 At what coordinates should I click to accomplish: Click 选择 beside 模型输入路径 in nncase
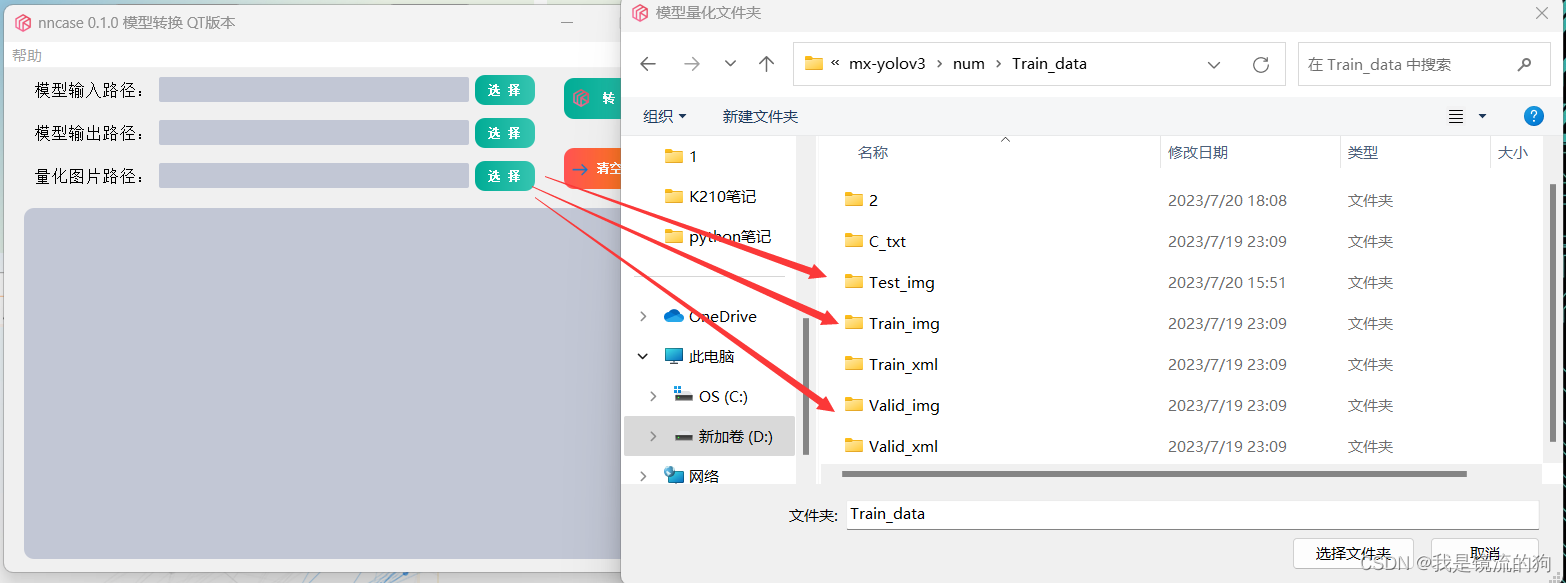point(504,90)
